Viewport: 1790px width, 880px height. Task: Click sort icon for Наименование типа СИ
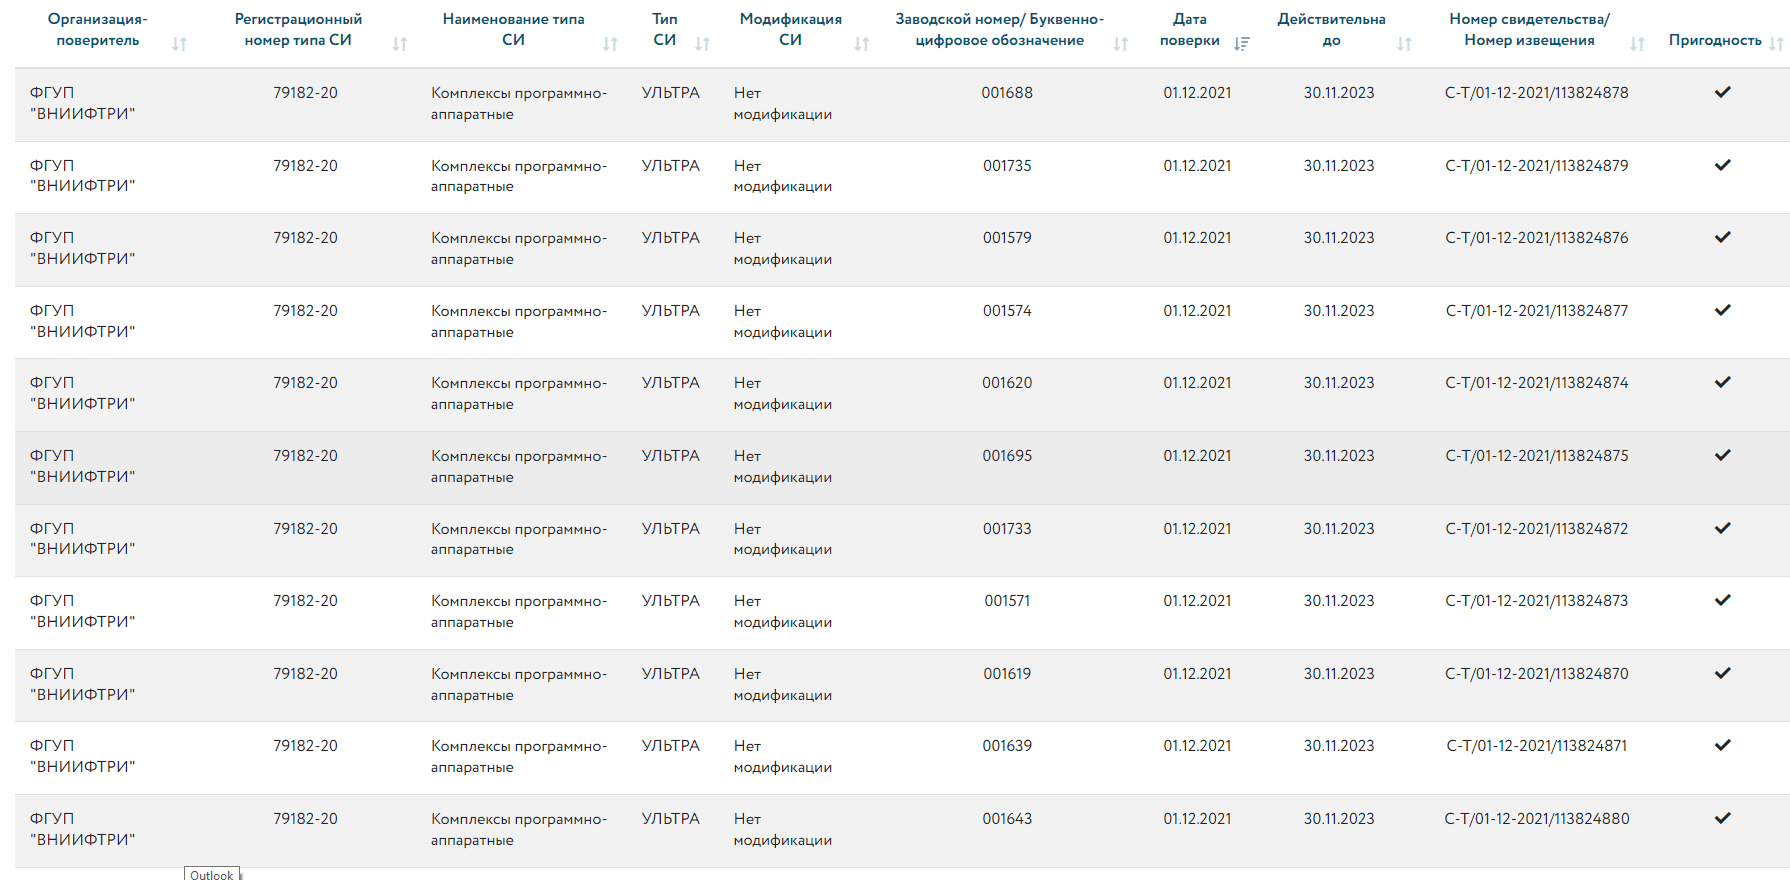click(610, 44)
